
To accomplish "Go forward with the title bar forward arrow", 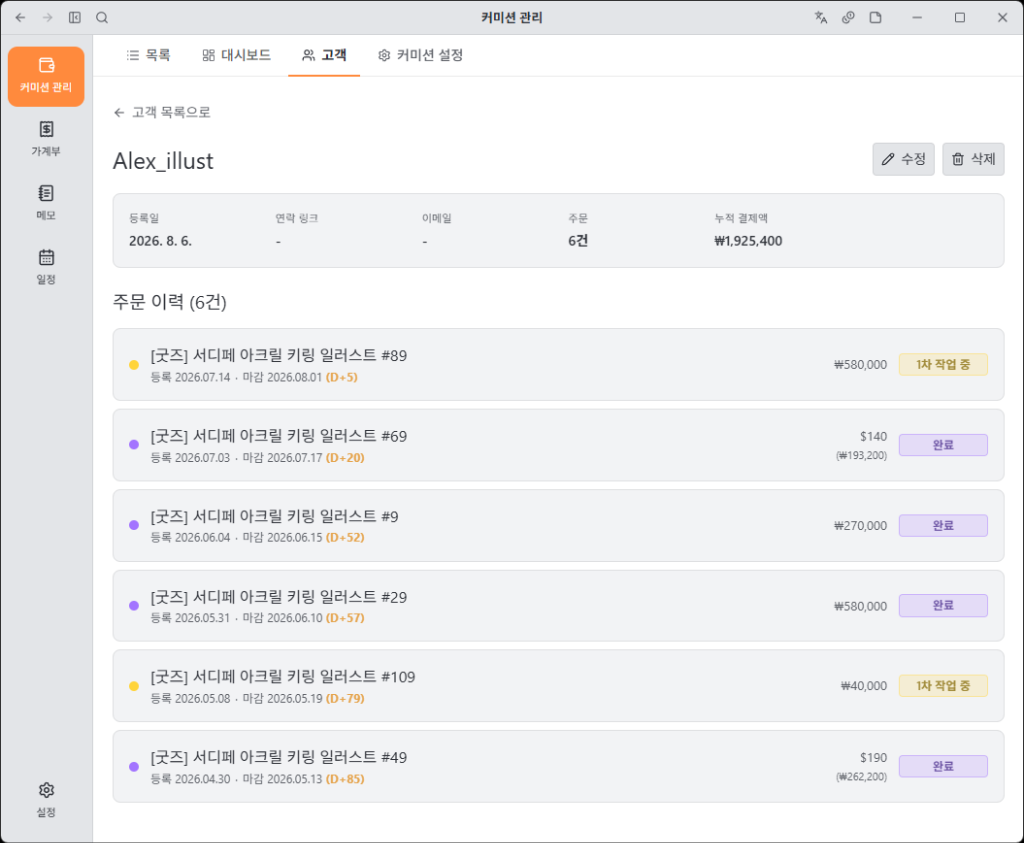I will (x=48, y=18).
